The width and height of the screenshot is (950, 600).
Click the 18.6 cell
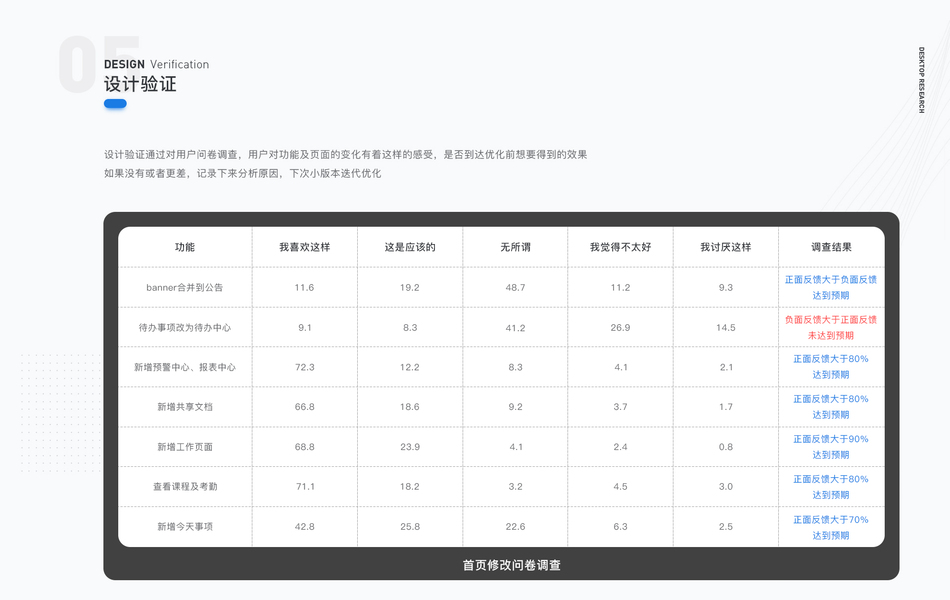[x=410, y=407]
